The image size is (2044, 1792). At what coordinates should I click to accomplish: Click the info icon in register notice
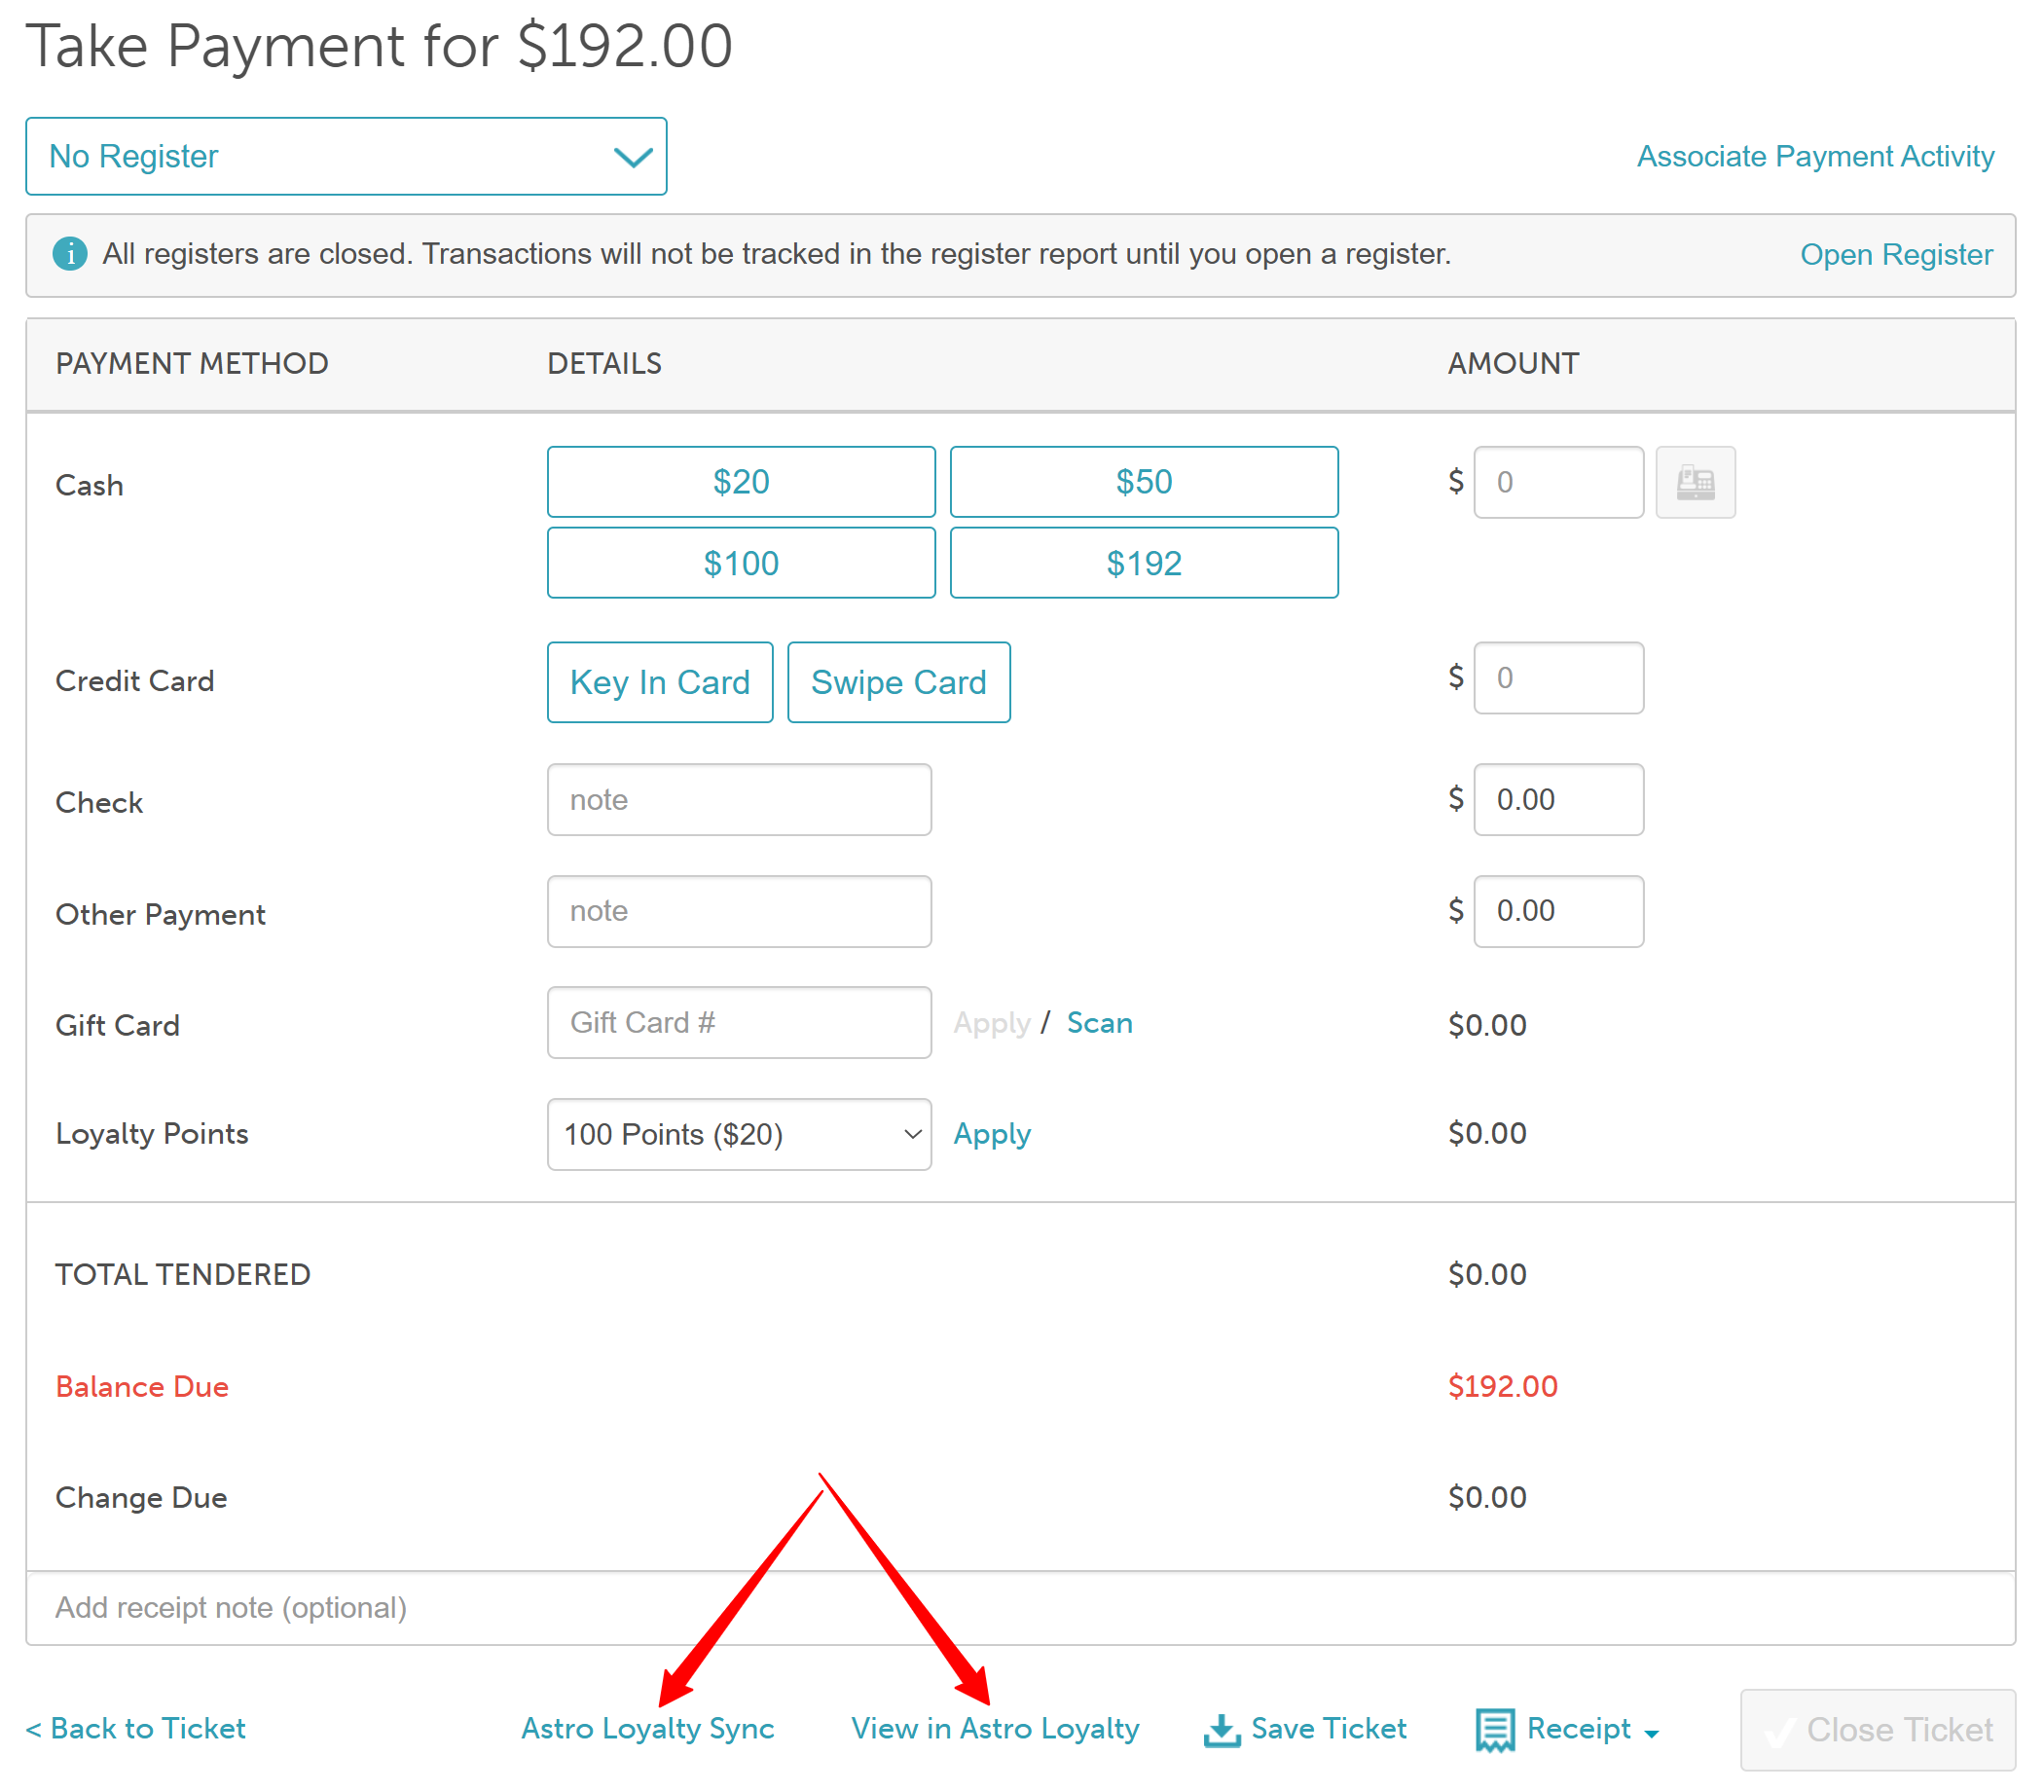[x=70, y=254]
